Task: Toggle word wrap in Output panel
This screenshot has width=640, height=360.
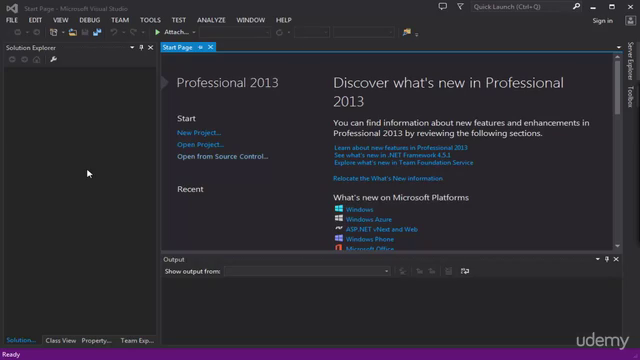Action: point(465,271)
